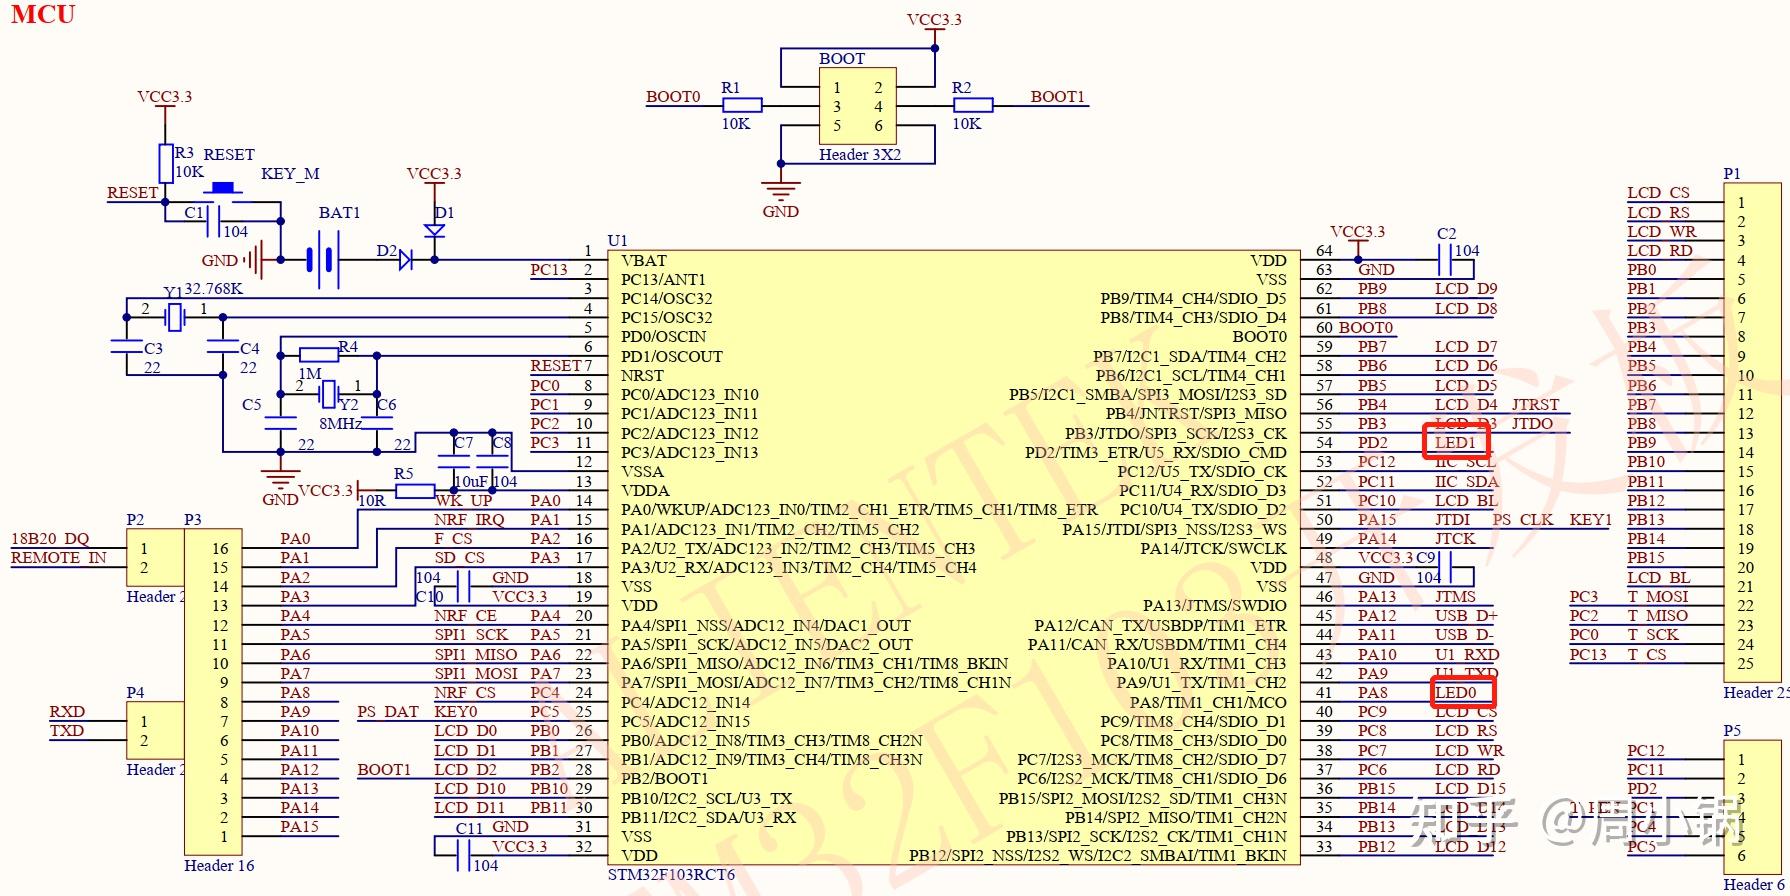Select the PA14/JTCK/SWCLK pin name
This screenshot has width=1790, height=896.
[x=1213, y=549]
